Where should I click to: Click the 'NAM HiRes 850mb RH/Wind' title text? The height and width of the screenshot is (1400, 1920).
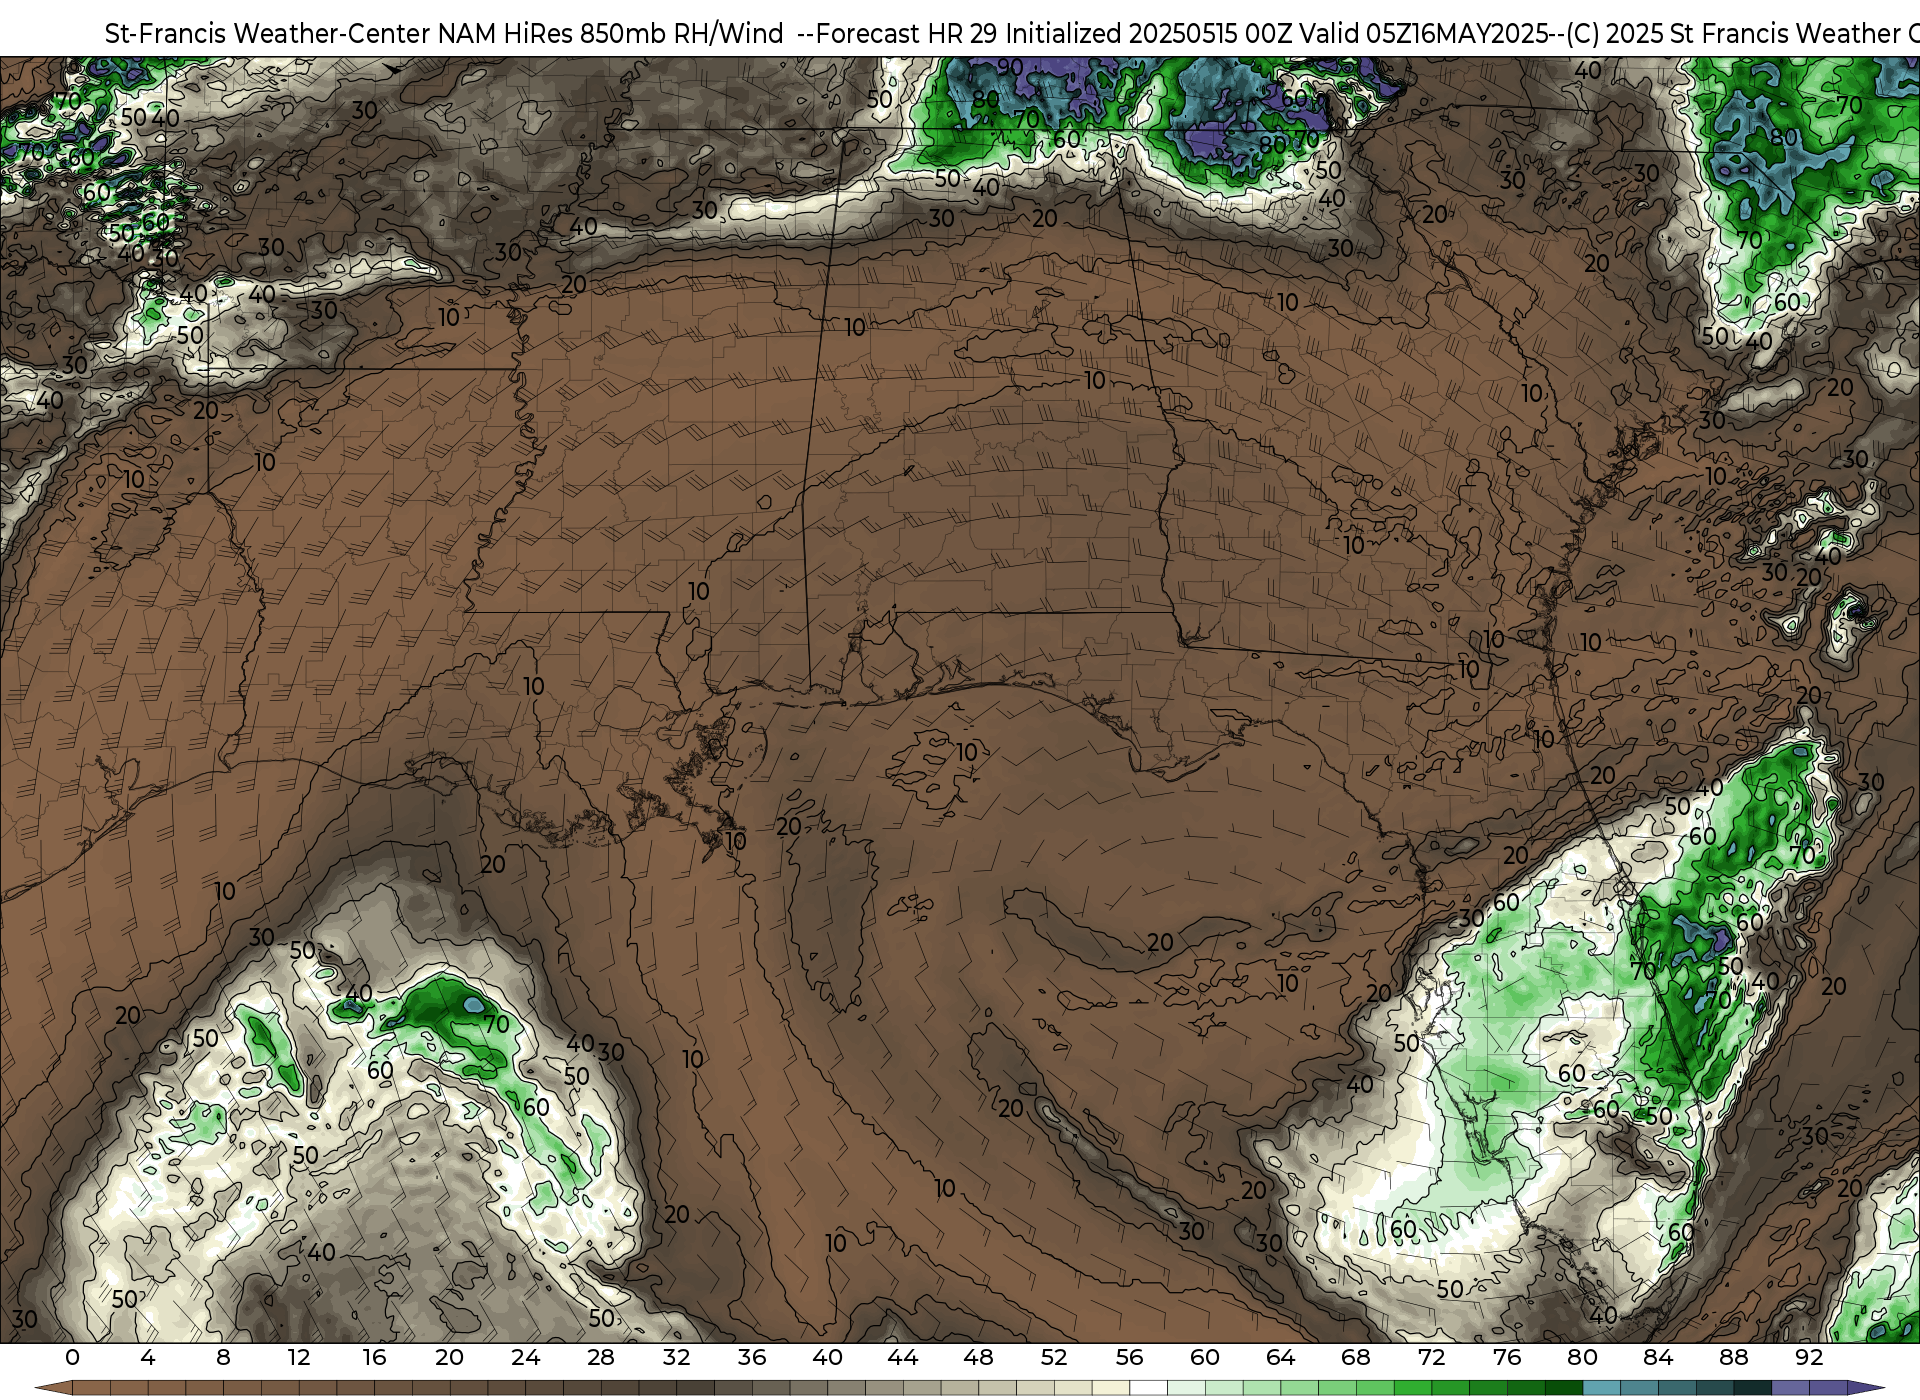point(611,34)
